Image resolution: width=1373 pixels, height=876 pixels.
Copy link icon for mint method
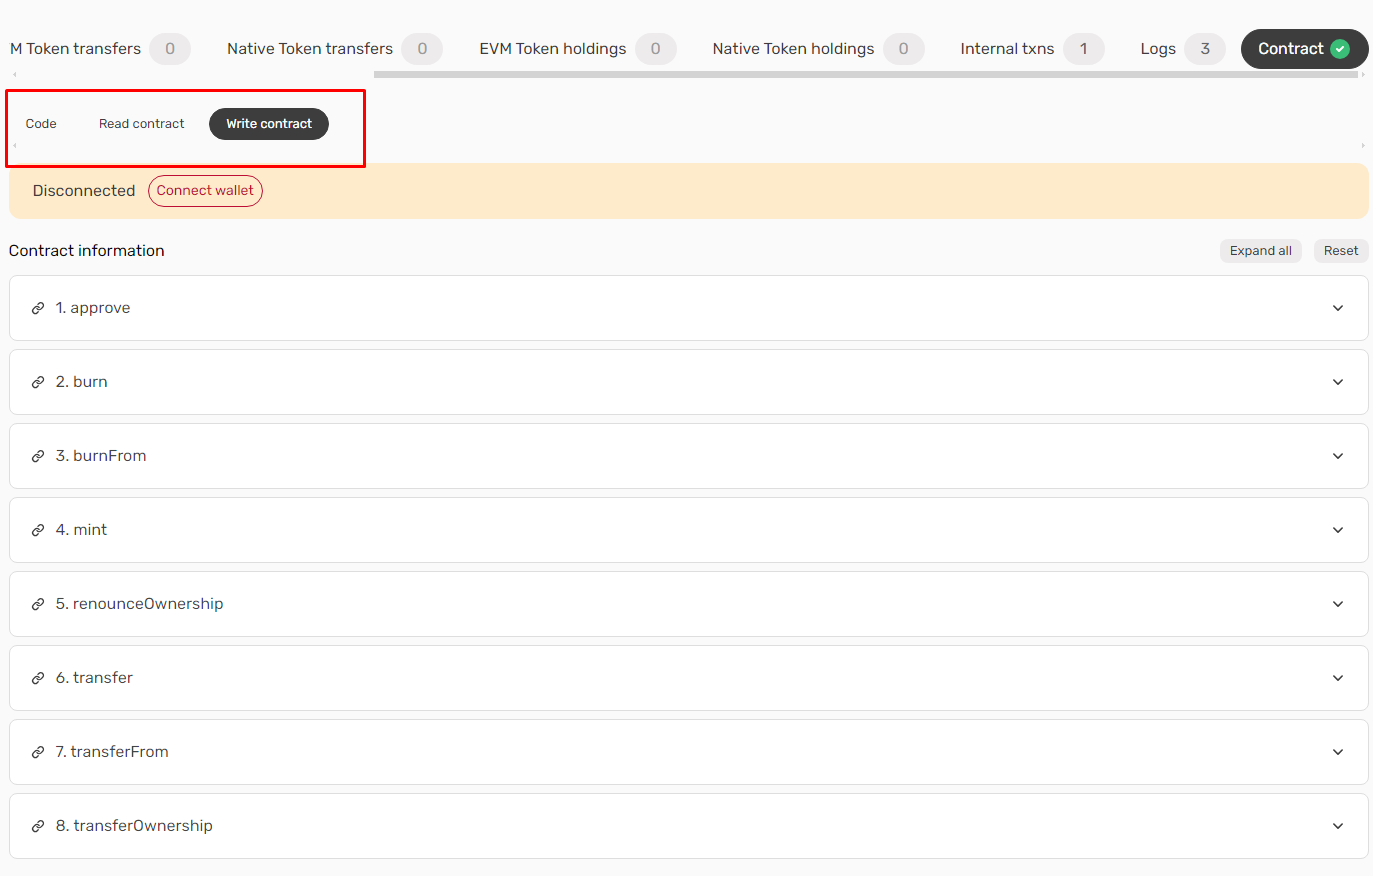point(38,530)
